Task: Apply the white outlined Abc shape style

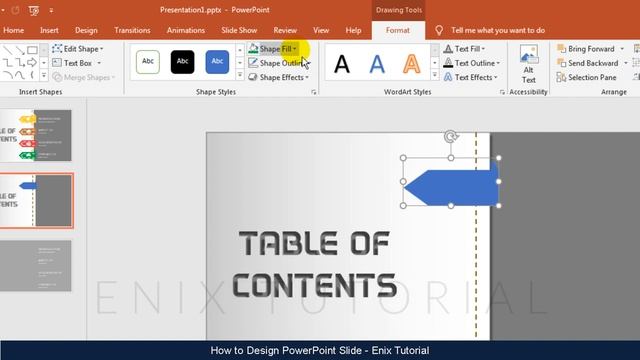Action: point(148,62)
